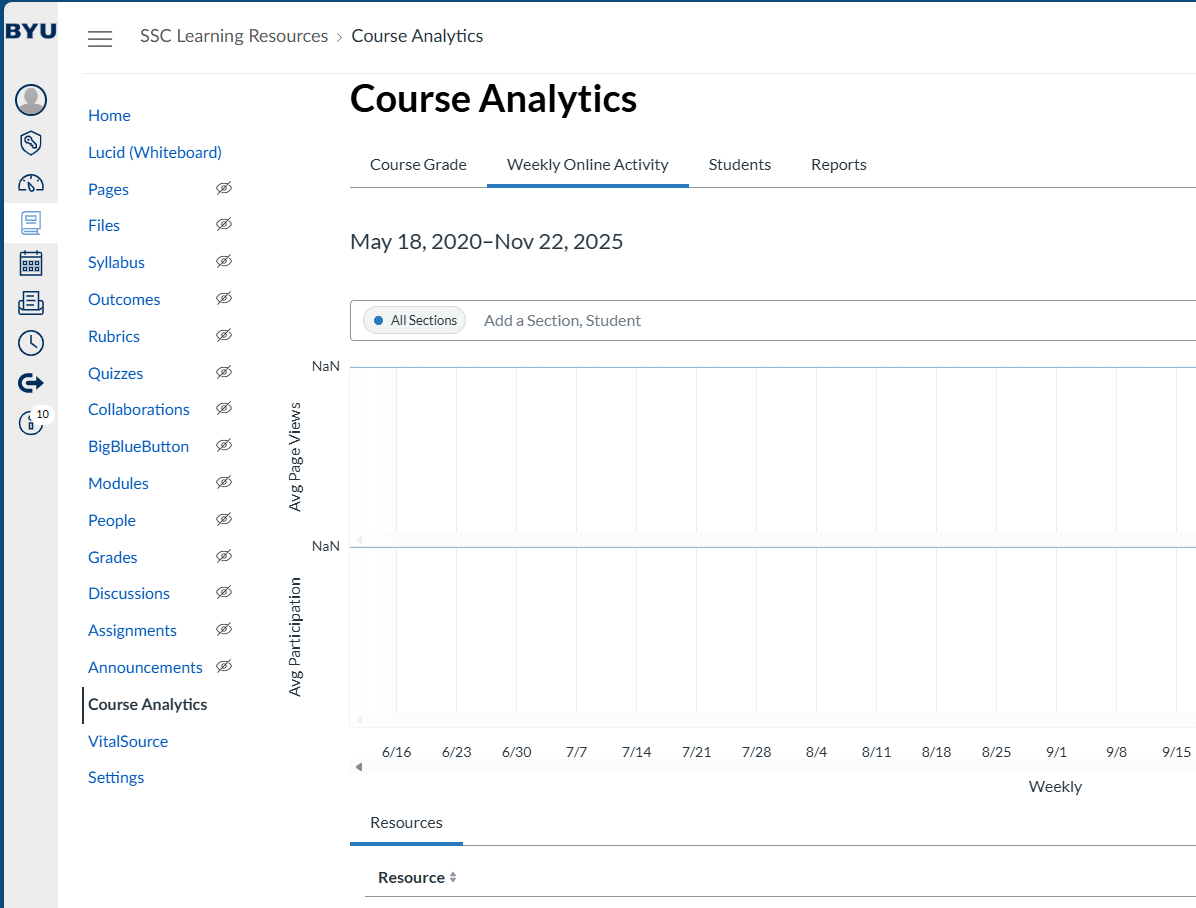Go to the Dashboard gauge icon
The height and width of the screenshot is (908, 1196).
[31, 183]
